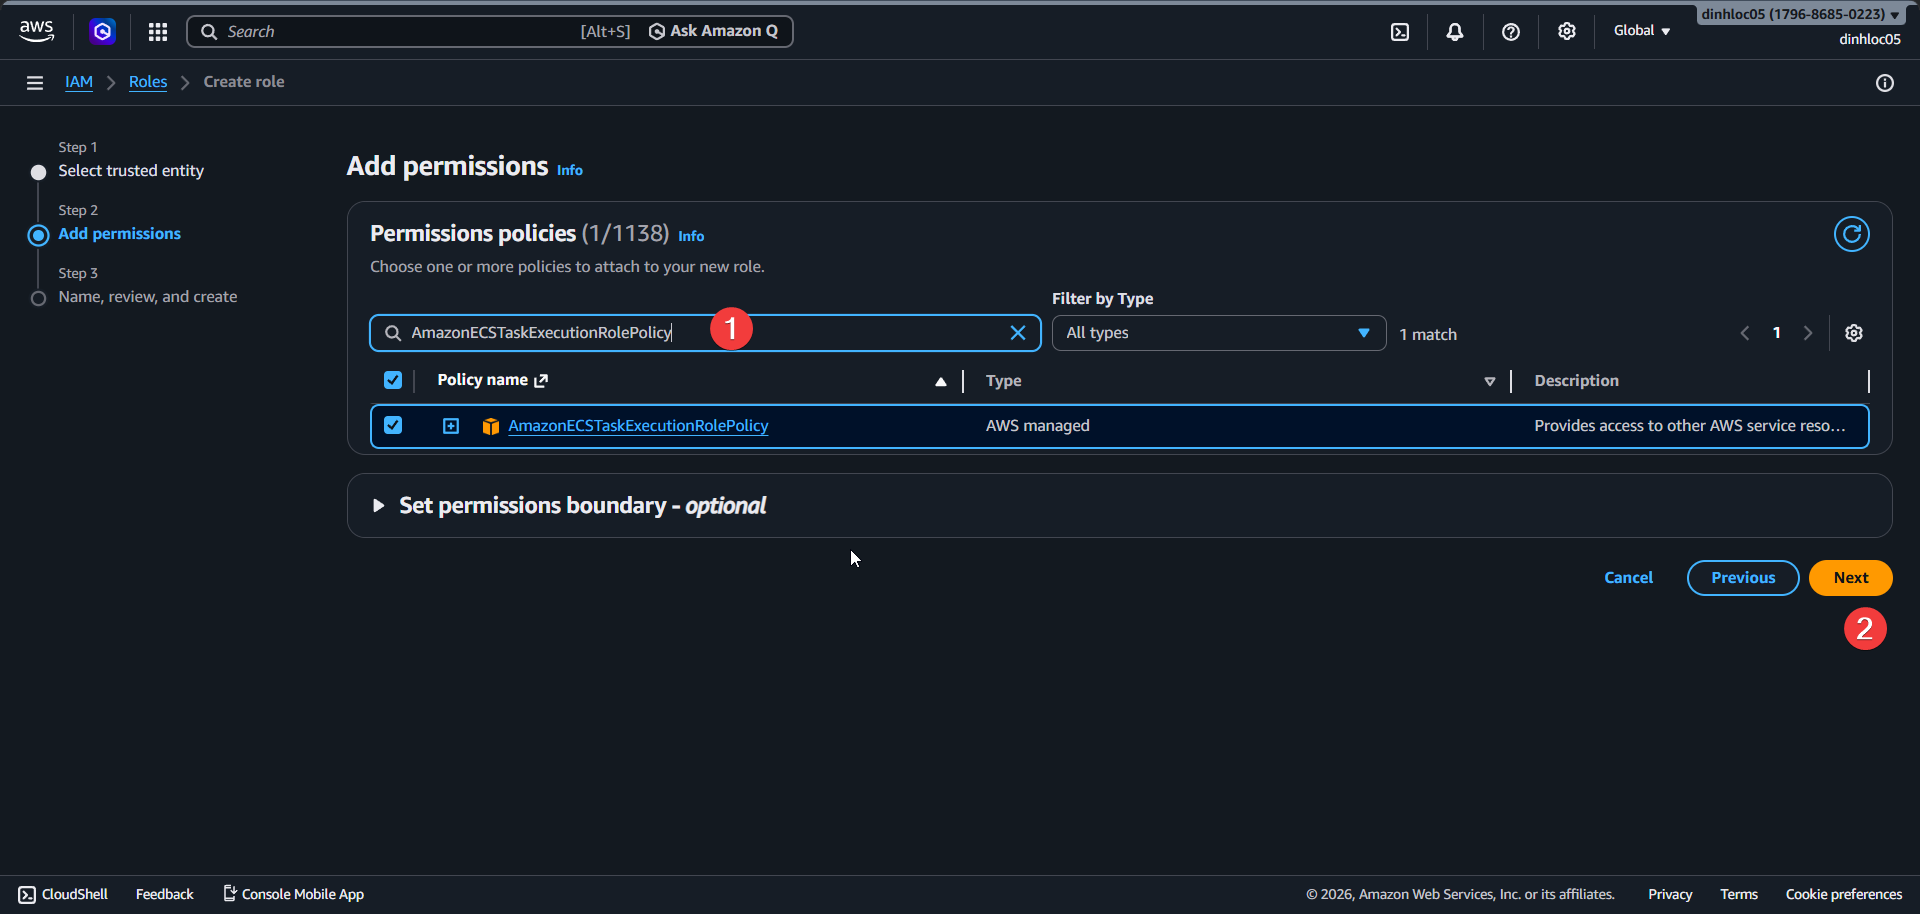
Task: Clear the policy search field with X icon
Action: point(1018,332)
